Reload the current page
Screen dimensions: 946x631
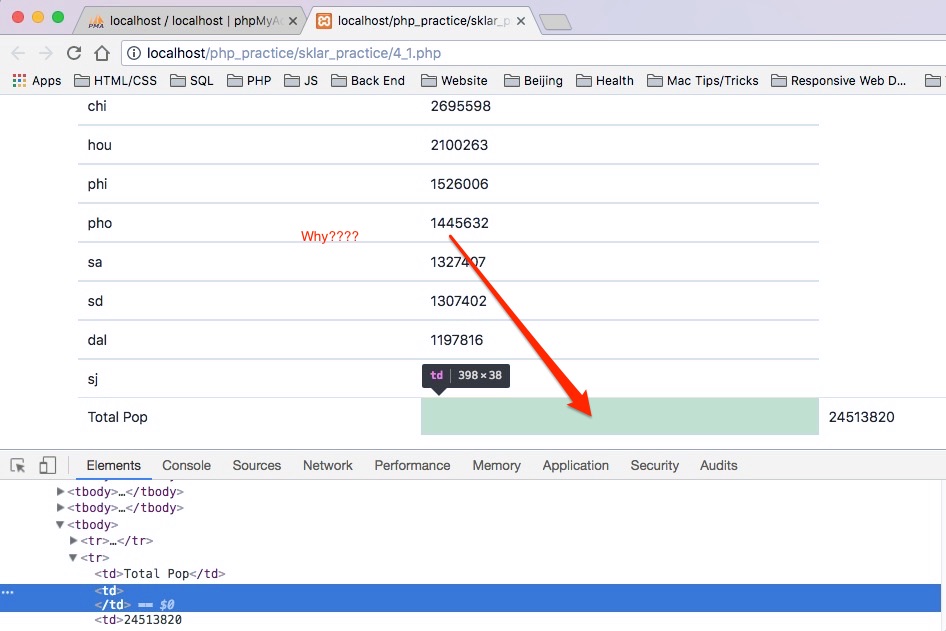(x=73, y=52)
